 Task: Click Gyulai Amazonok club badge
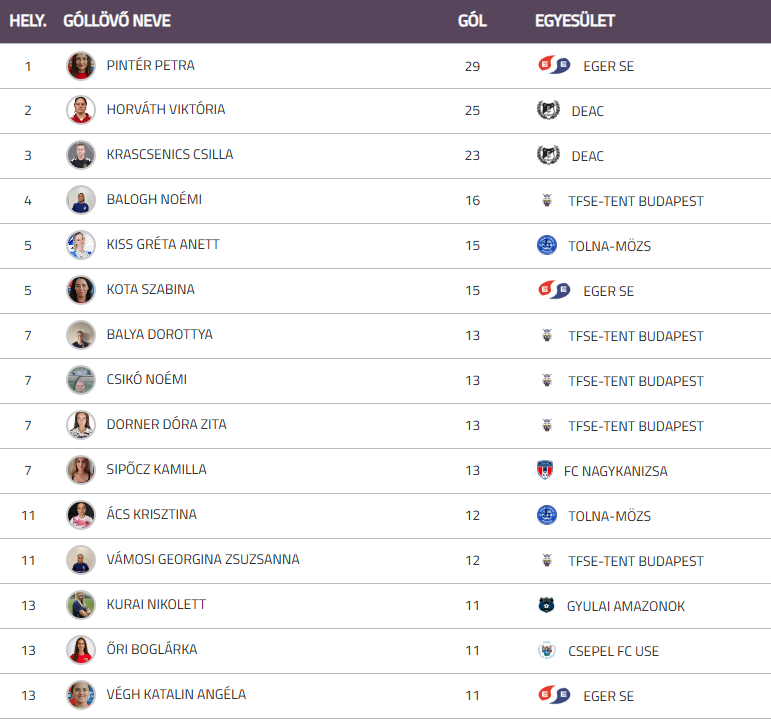(x=546, y=605)
